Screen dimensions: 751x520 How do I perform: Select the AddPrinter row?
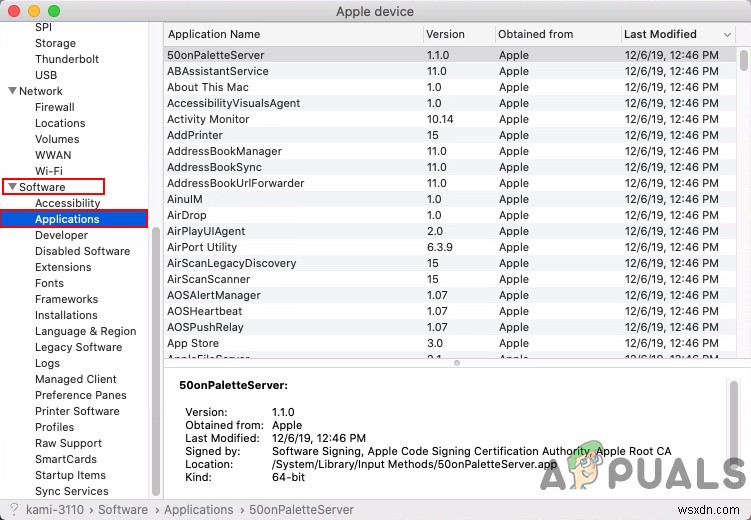click(450, 135)
